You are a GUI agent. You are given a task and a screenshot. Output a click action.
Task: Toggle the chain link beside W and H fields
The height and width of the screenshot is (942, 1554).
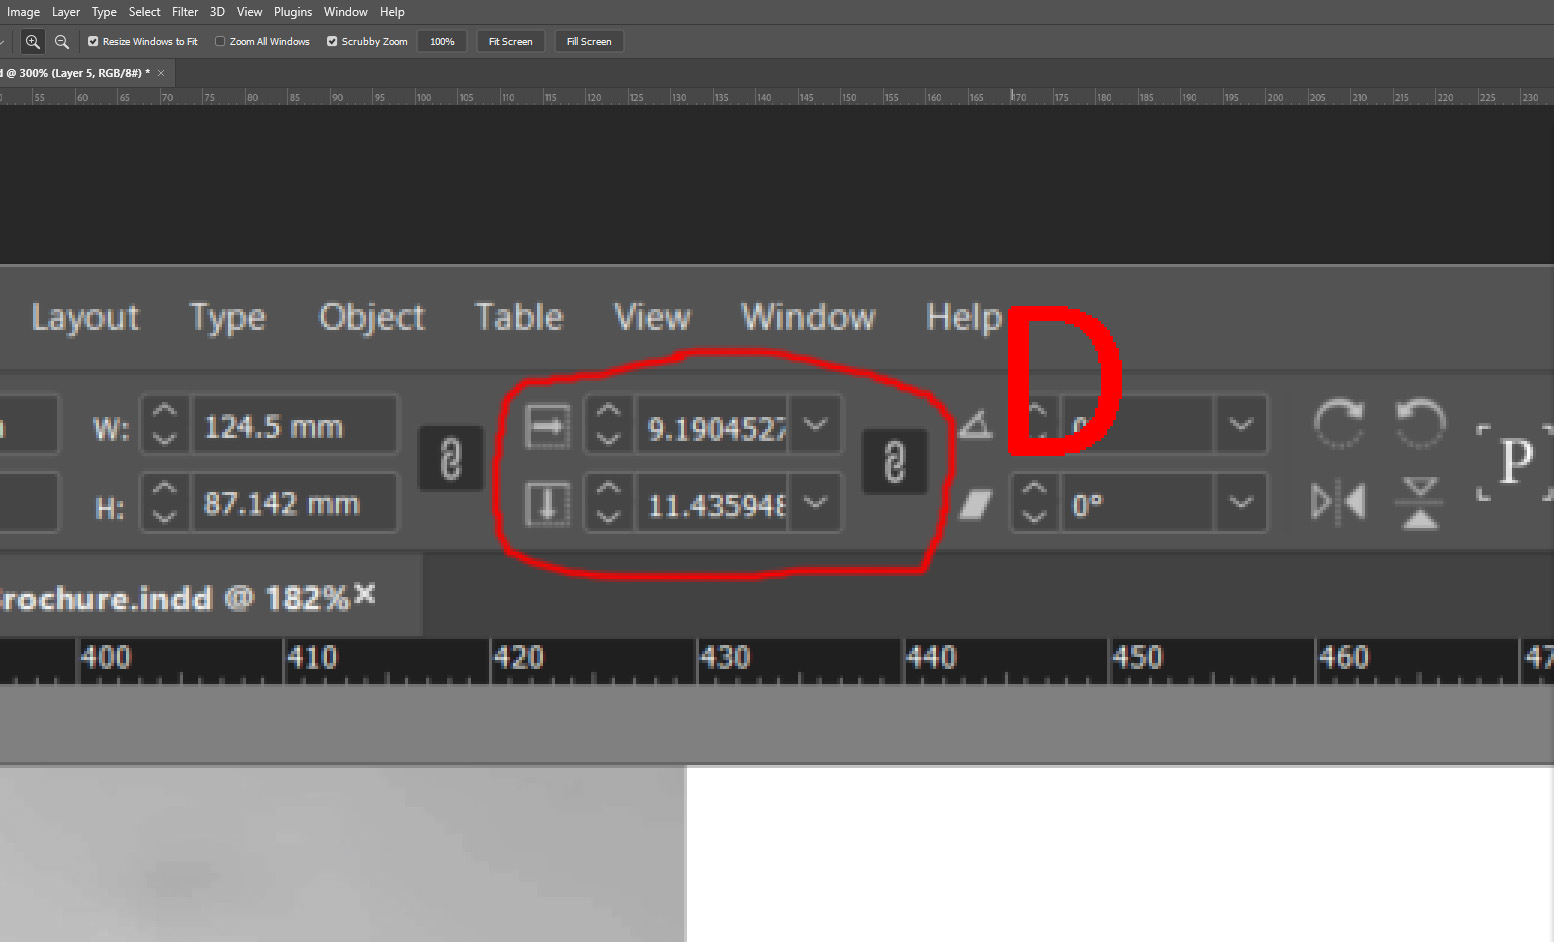pos(451,458)
